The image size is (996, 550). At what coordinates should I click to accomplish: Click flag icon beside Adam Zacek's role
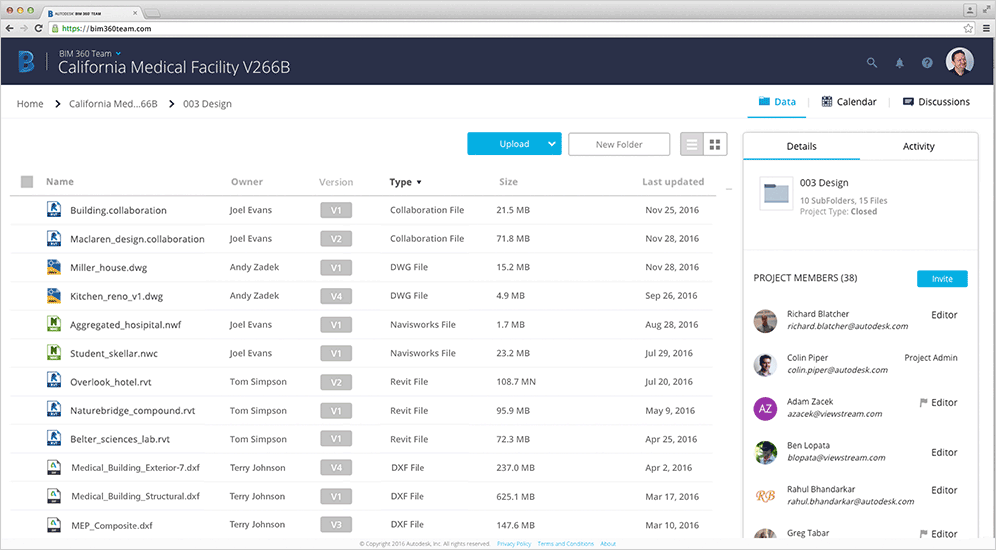[923, 402]
